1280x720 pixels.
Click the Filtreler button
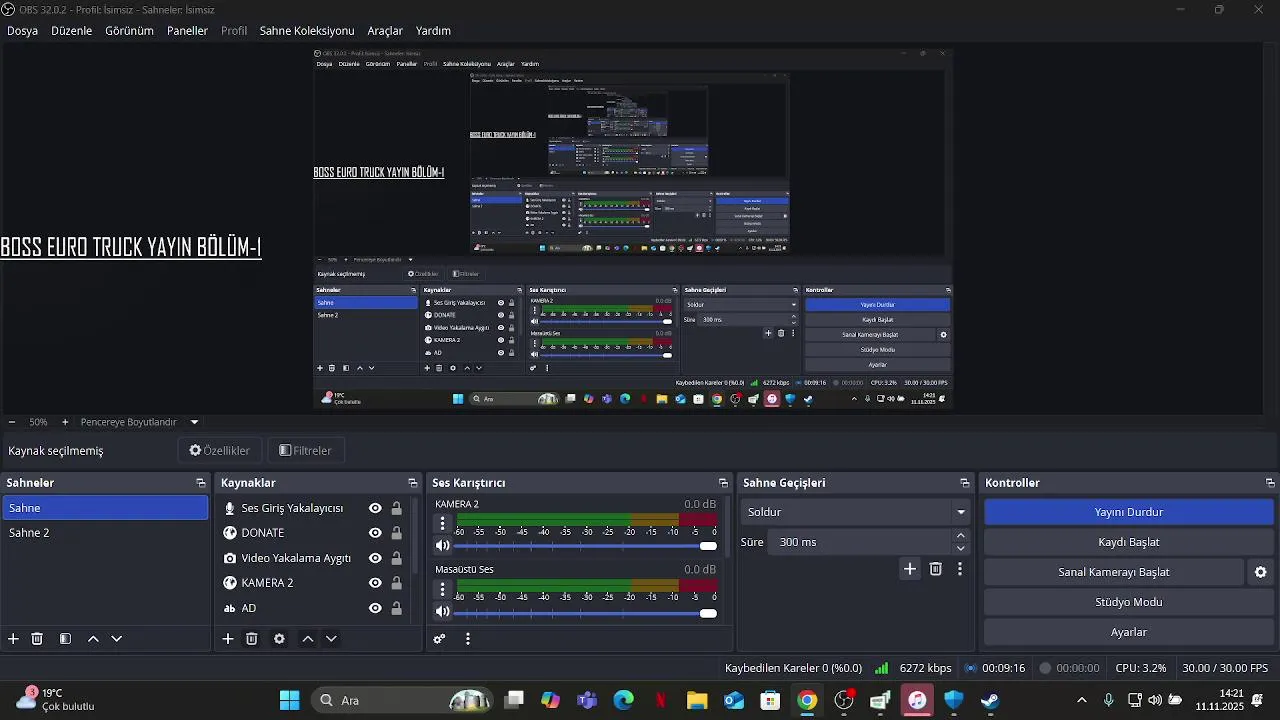coord(305,450)
